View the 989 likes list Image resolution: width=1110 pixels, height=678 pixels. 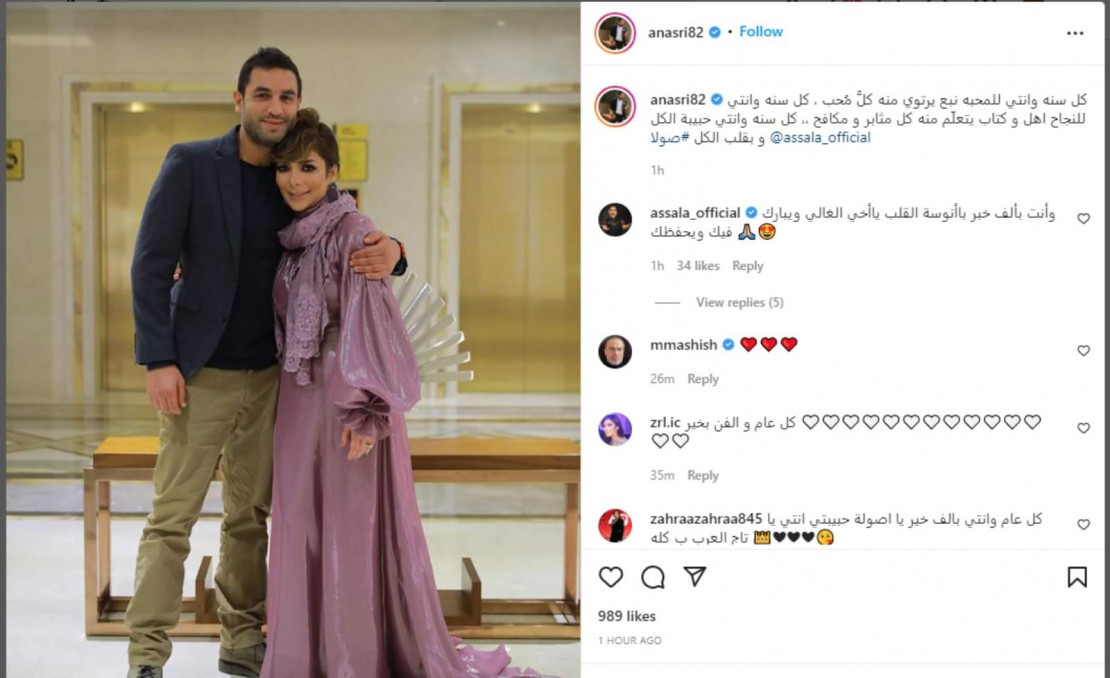626,616
